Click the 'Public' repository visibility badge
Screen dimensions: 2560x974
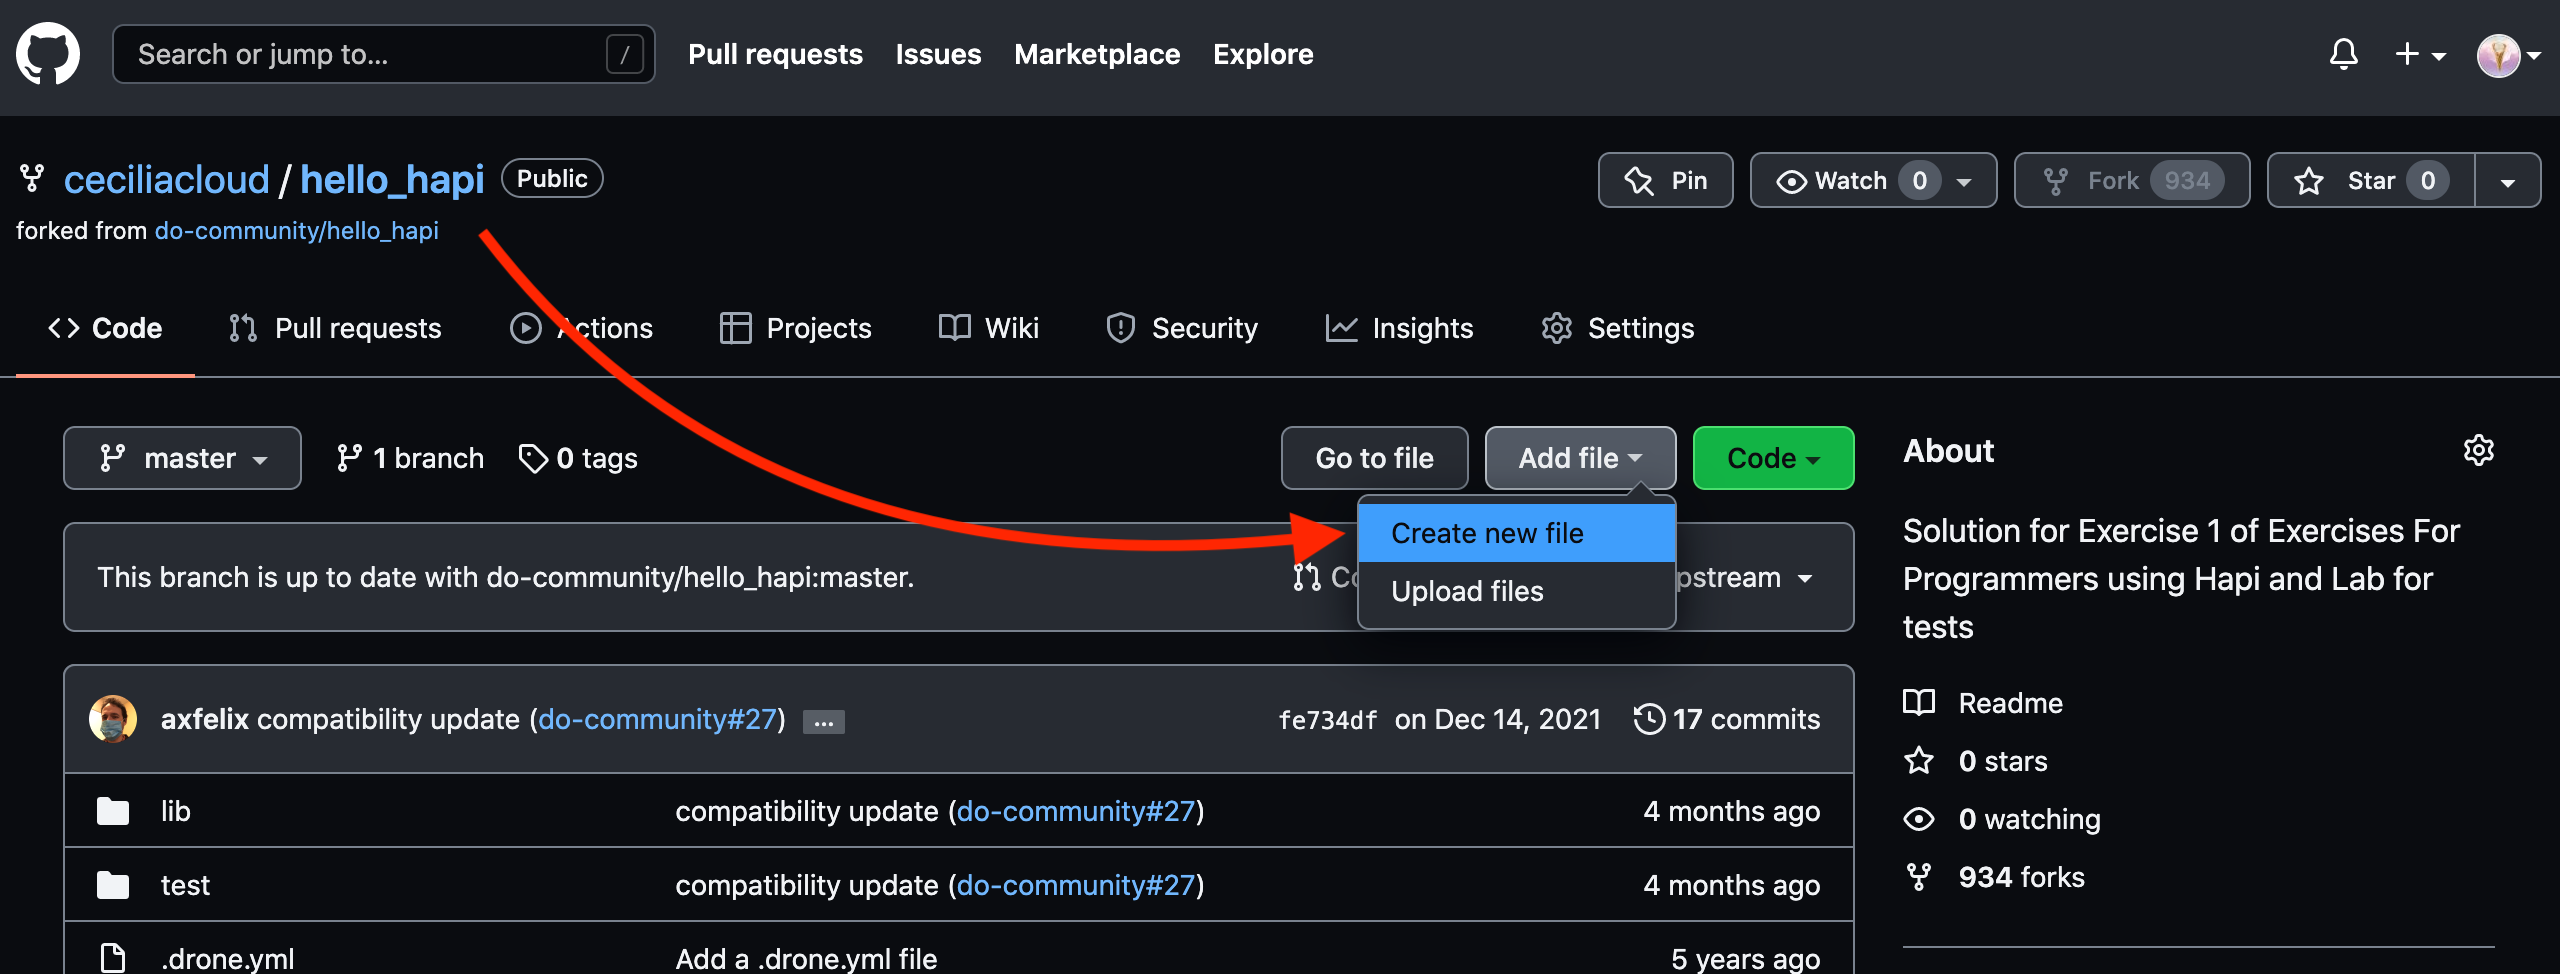(x=552, y=178)
